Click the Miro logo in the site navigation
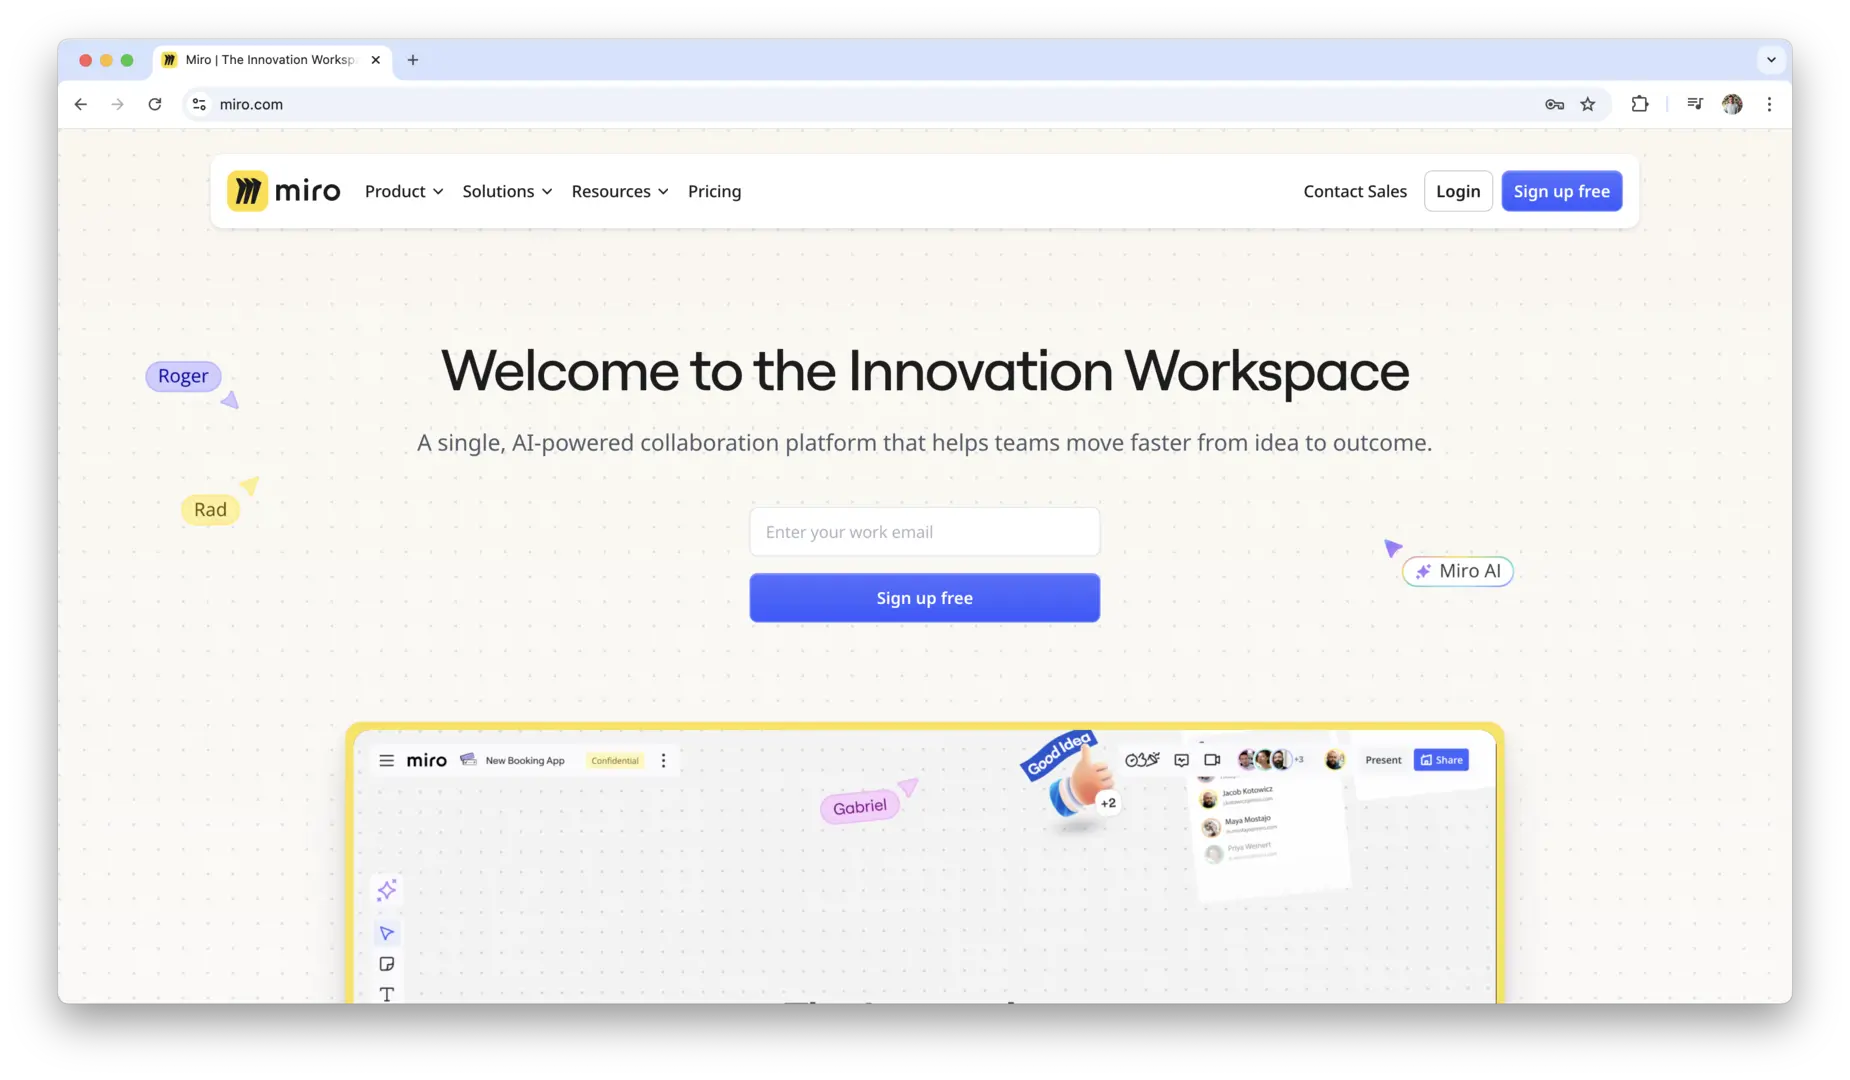The height and width of the screenshot is (1080, 1850). [x=284, y=191]
